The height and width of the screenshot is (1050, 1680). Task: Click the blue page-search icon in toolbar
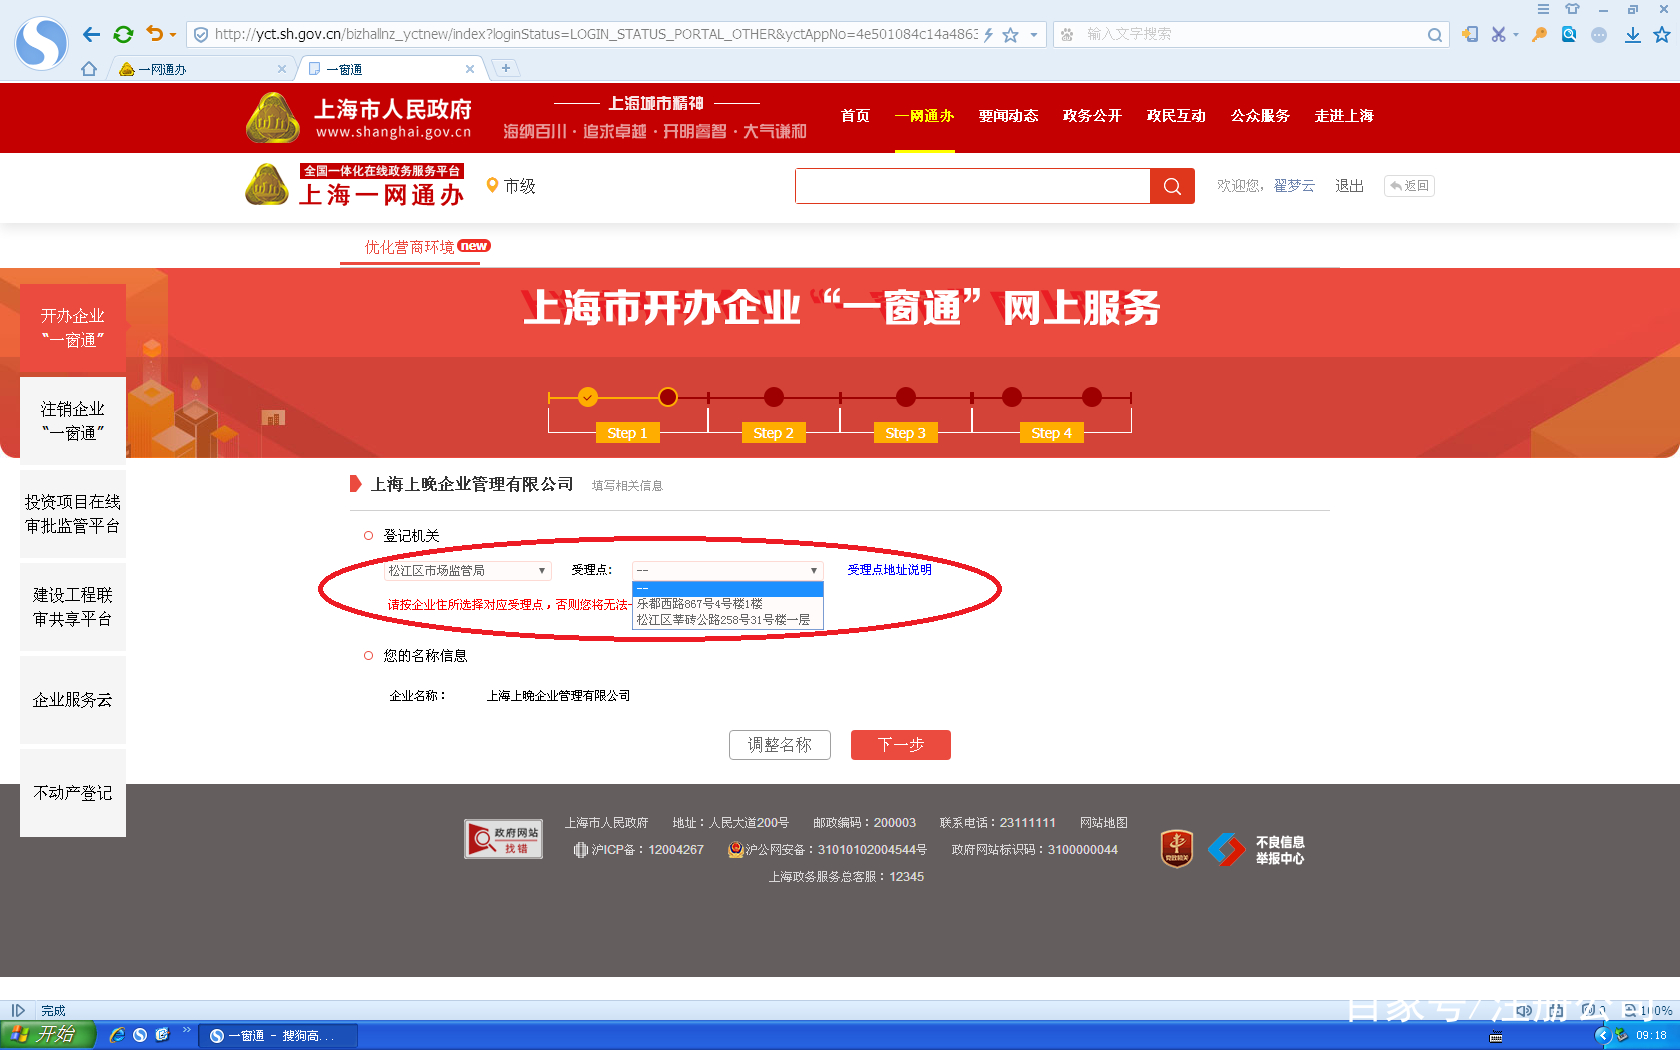pyautogui.click(x=1568, y=33)
